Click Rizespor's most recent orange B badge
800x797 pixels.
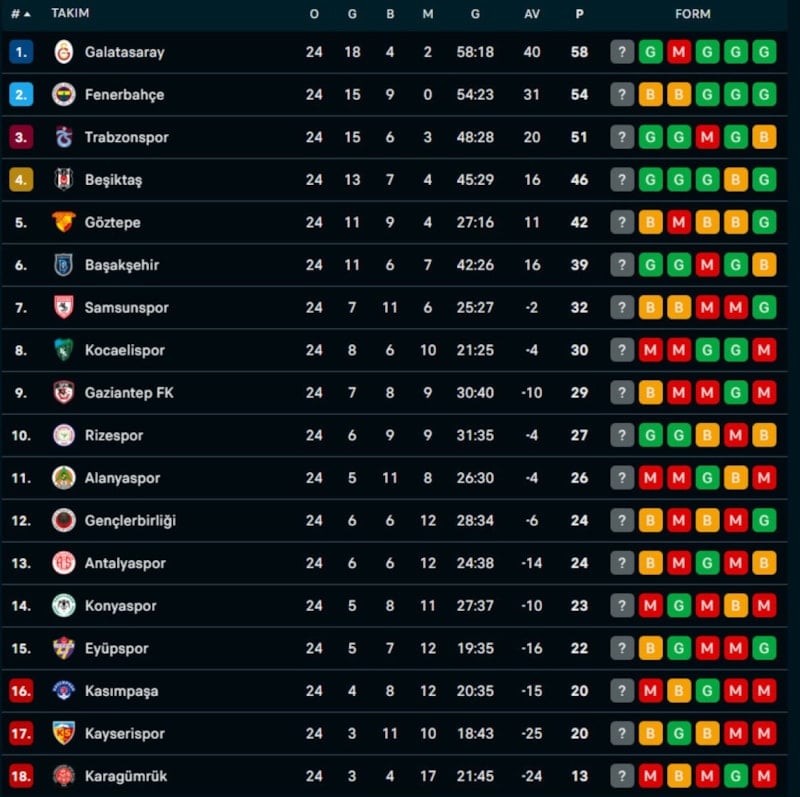tap(765, 435)
